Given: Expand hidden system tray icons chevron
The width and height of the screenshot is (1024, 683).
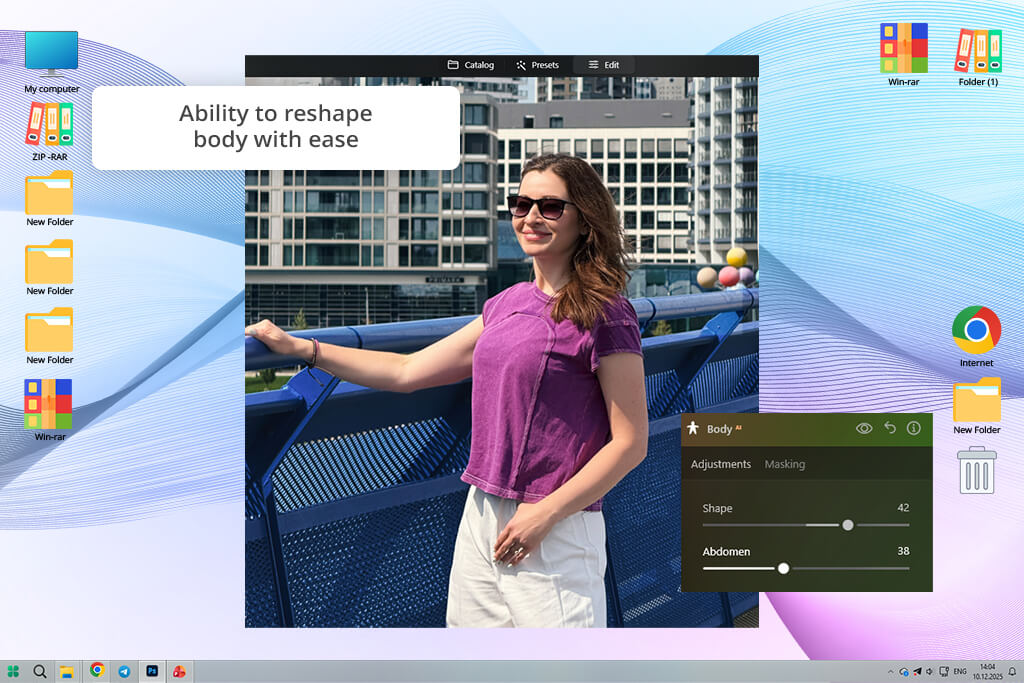Looking at the screenshot, I should (x=890, y=671).
